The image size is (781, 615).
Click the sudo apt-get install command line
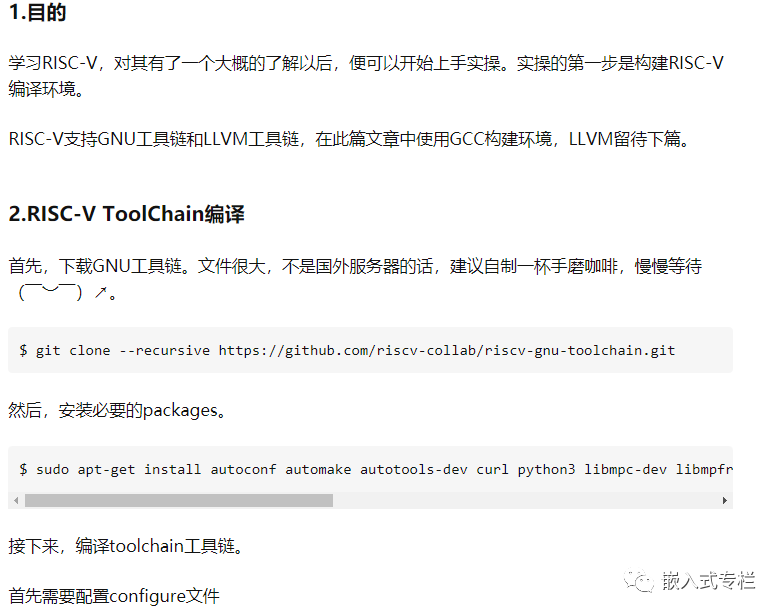(376, 470)
